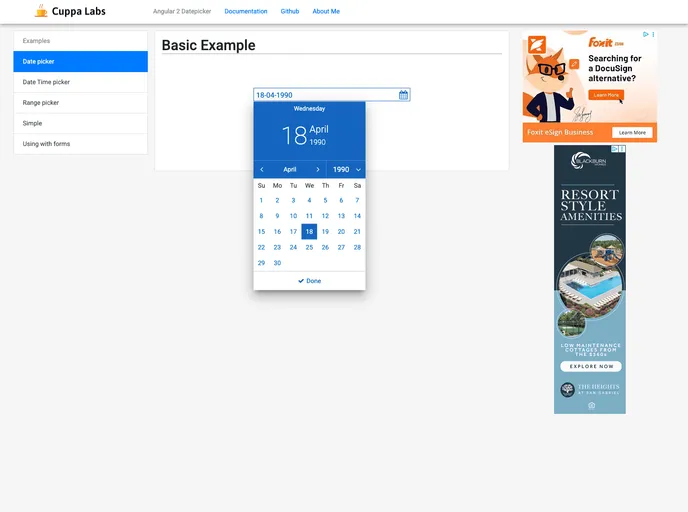Open the April month selector

pos(290,169)
